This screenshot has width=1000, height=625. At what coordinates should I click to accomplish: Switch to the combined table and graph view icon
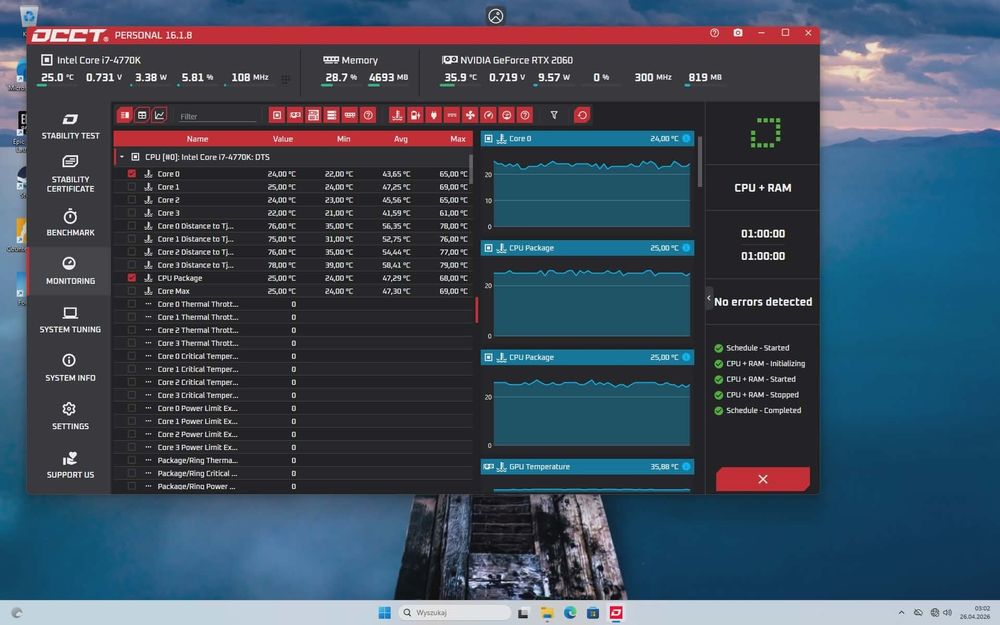(x=125, y=115)
